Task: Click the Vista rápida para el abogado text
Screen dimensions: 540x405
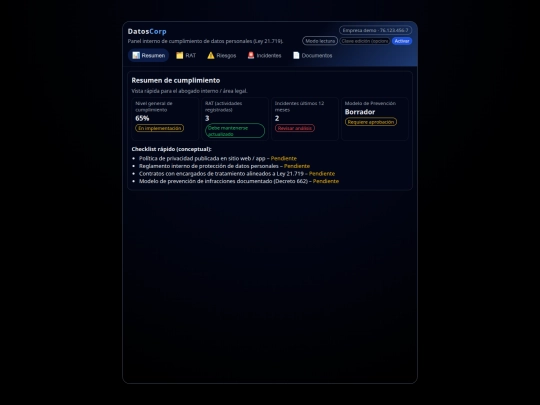Action: pos(189,91)
